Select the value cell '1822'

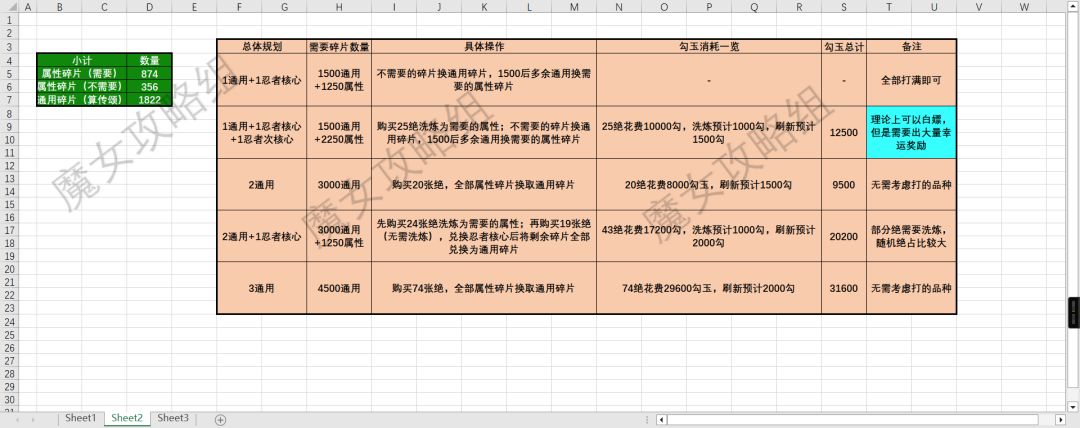[x=149, y=100]
